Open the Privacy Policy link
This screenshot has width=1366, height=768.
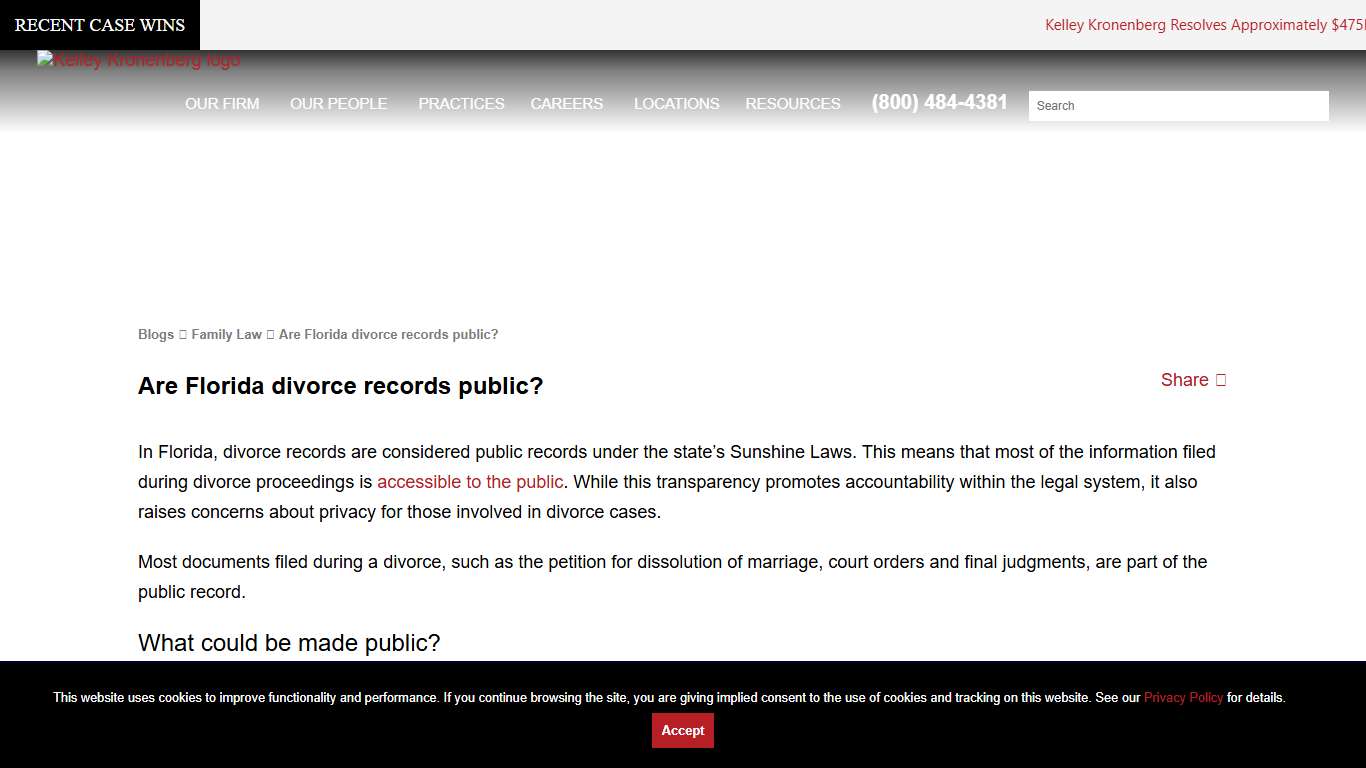pos(1183,697)
